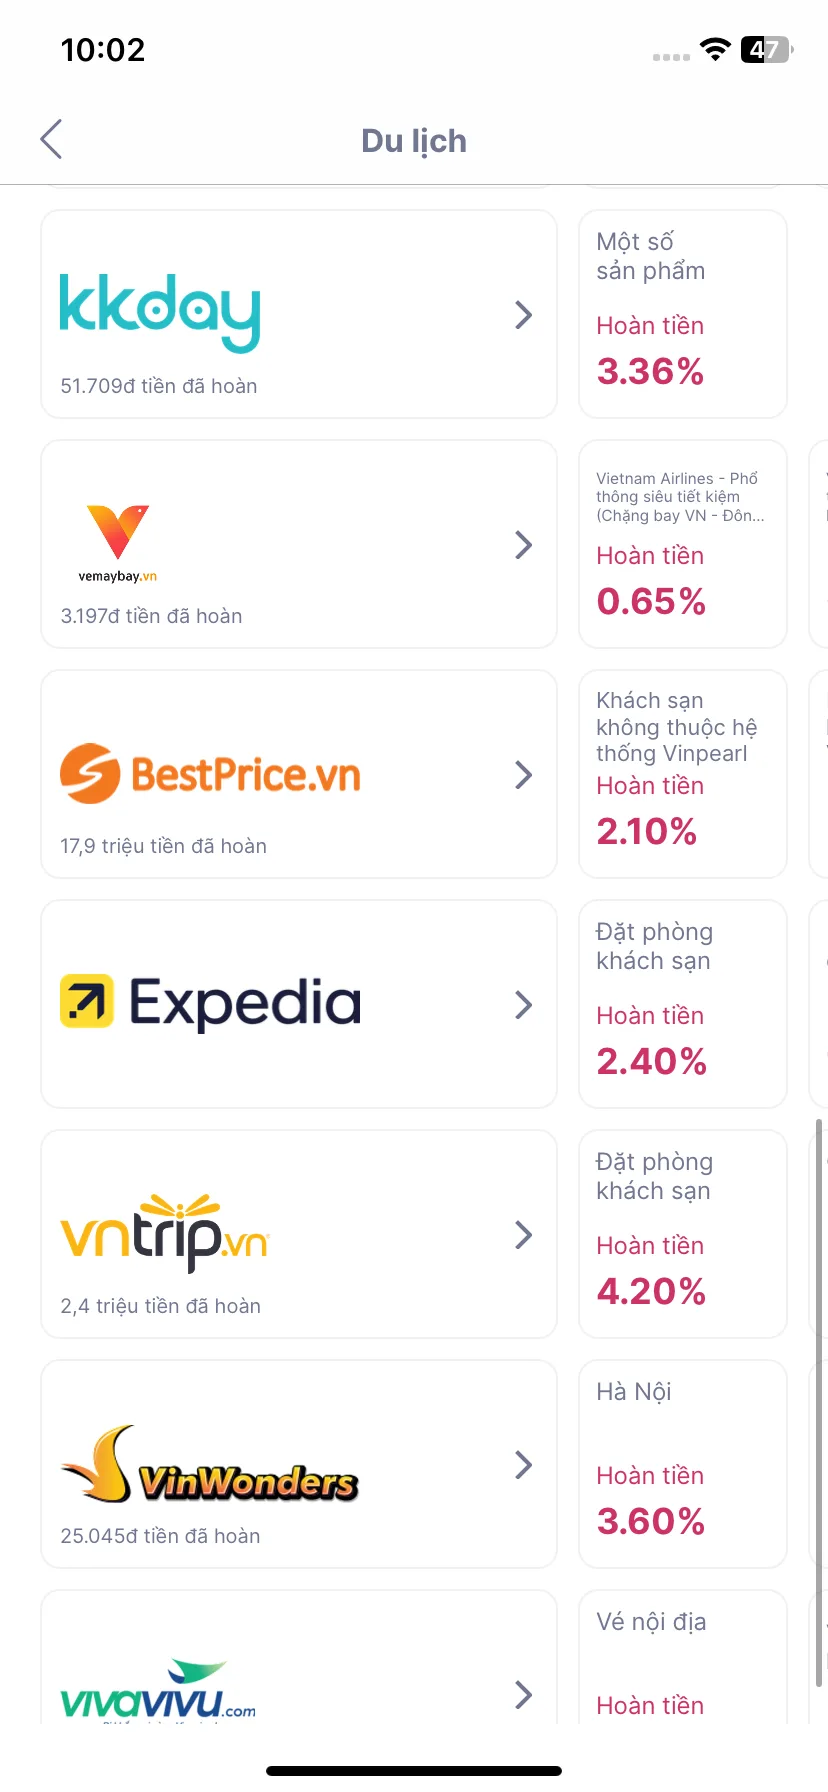This screenshot has width=828, height=1792.
Task: Expand vntrip.vn with its right chevron
Action: 523,1235
